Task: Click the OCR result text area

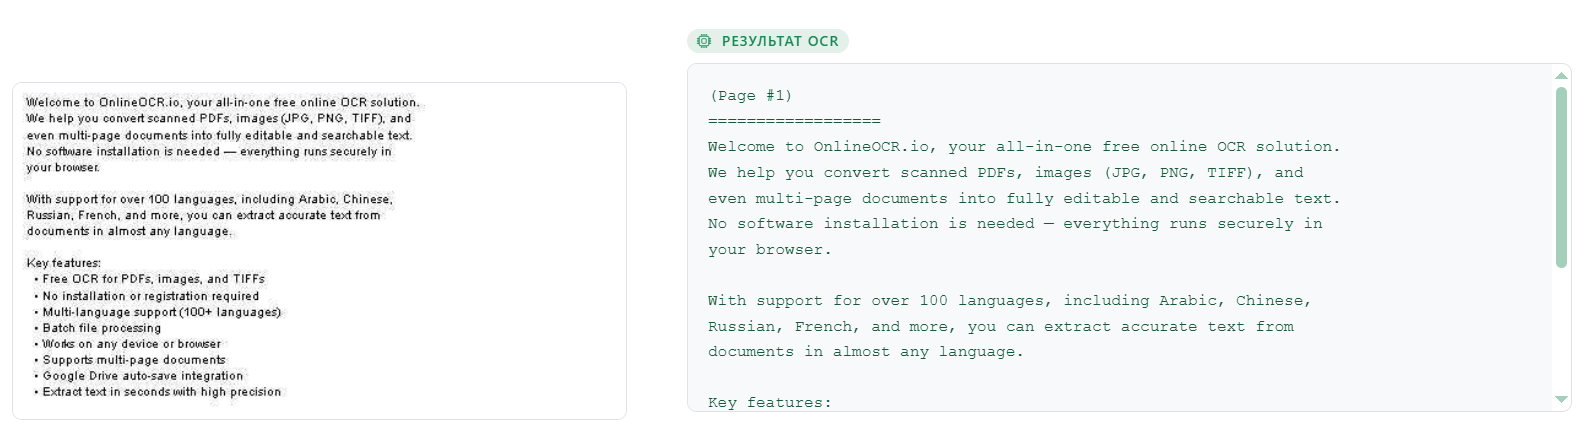Action: click(x=1120, y=237)
